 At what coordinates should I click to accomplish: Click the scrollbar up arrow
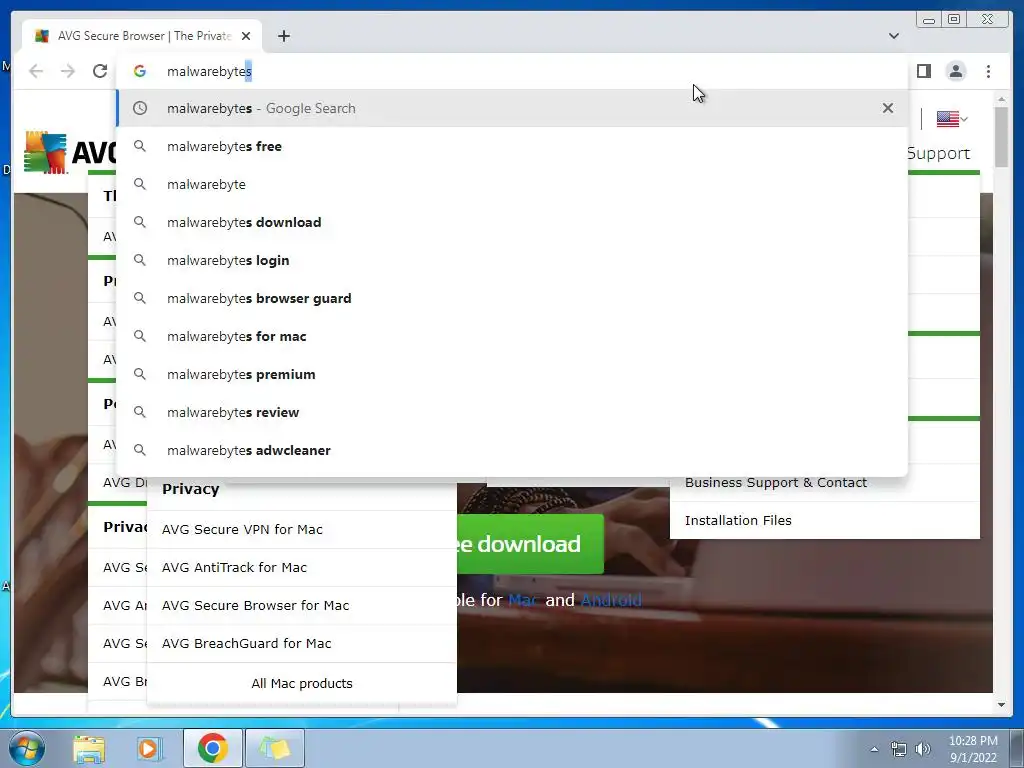pos(1001,99)
